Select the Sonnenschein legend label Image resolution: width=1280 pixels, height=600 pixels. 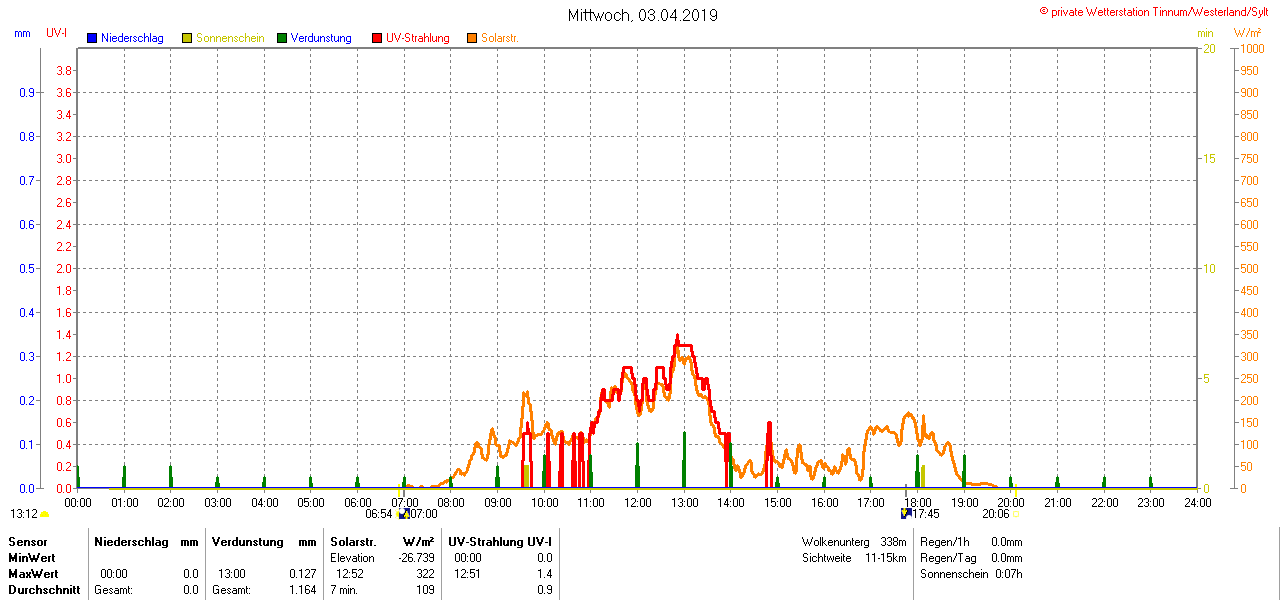click(x=230, y=38)
